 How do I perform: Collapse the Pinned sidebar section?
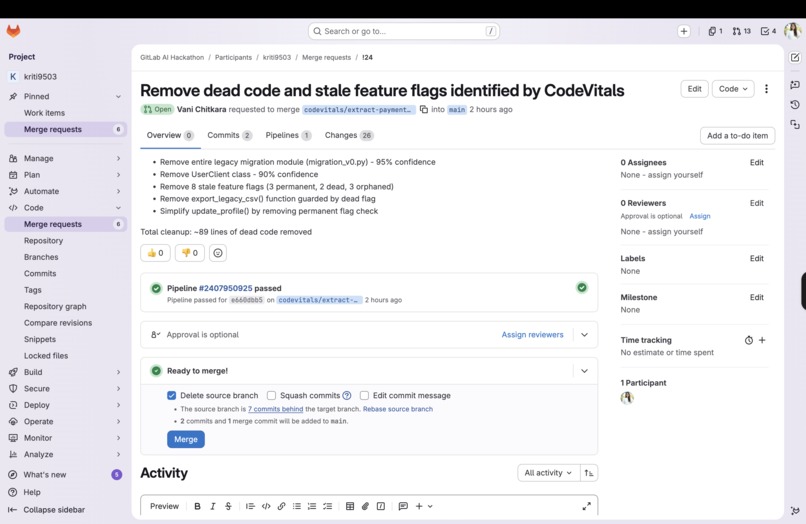(x=118, y=97)
